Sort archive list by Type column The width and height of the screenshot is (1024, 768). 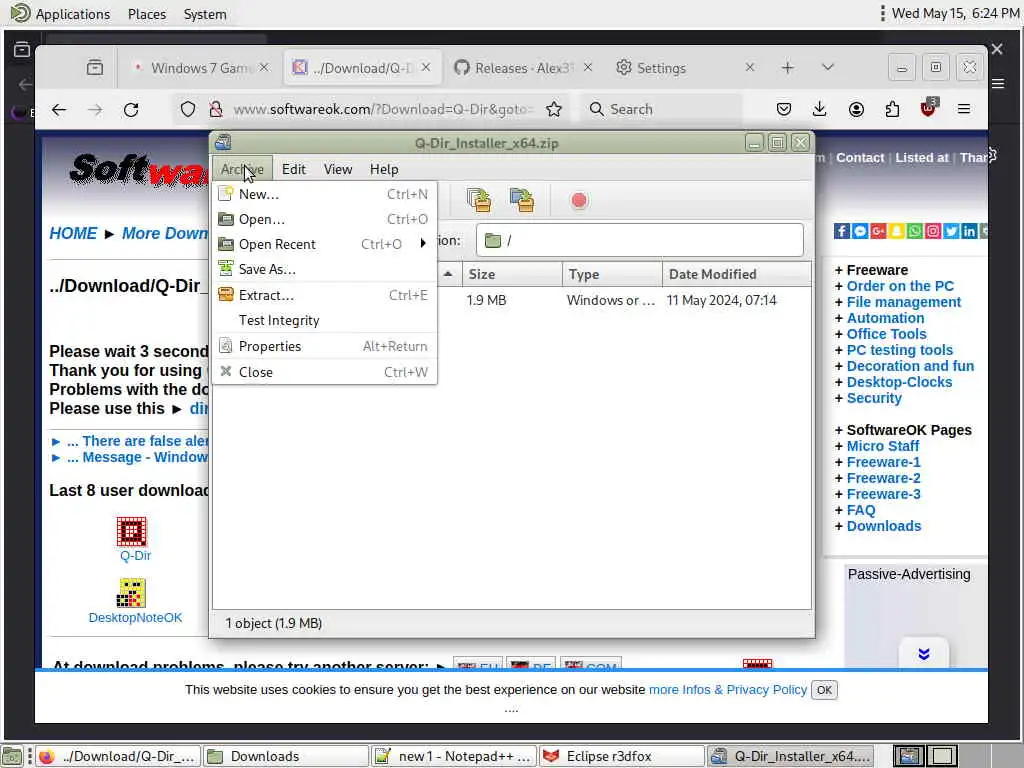(612, 274)
